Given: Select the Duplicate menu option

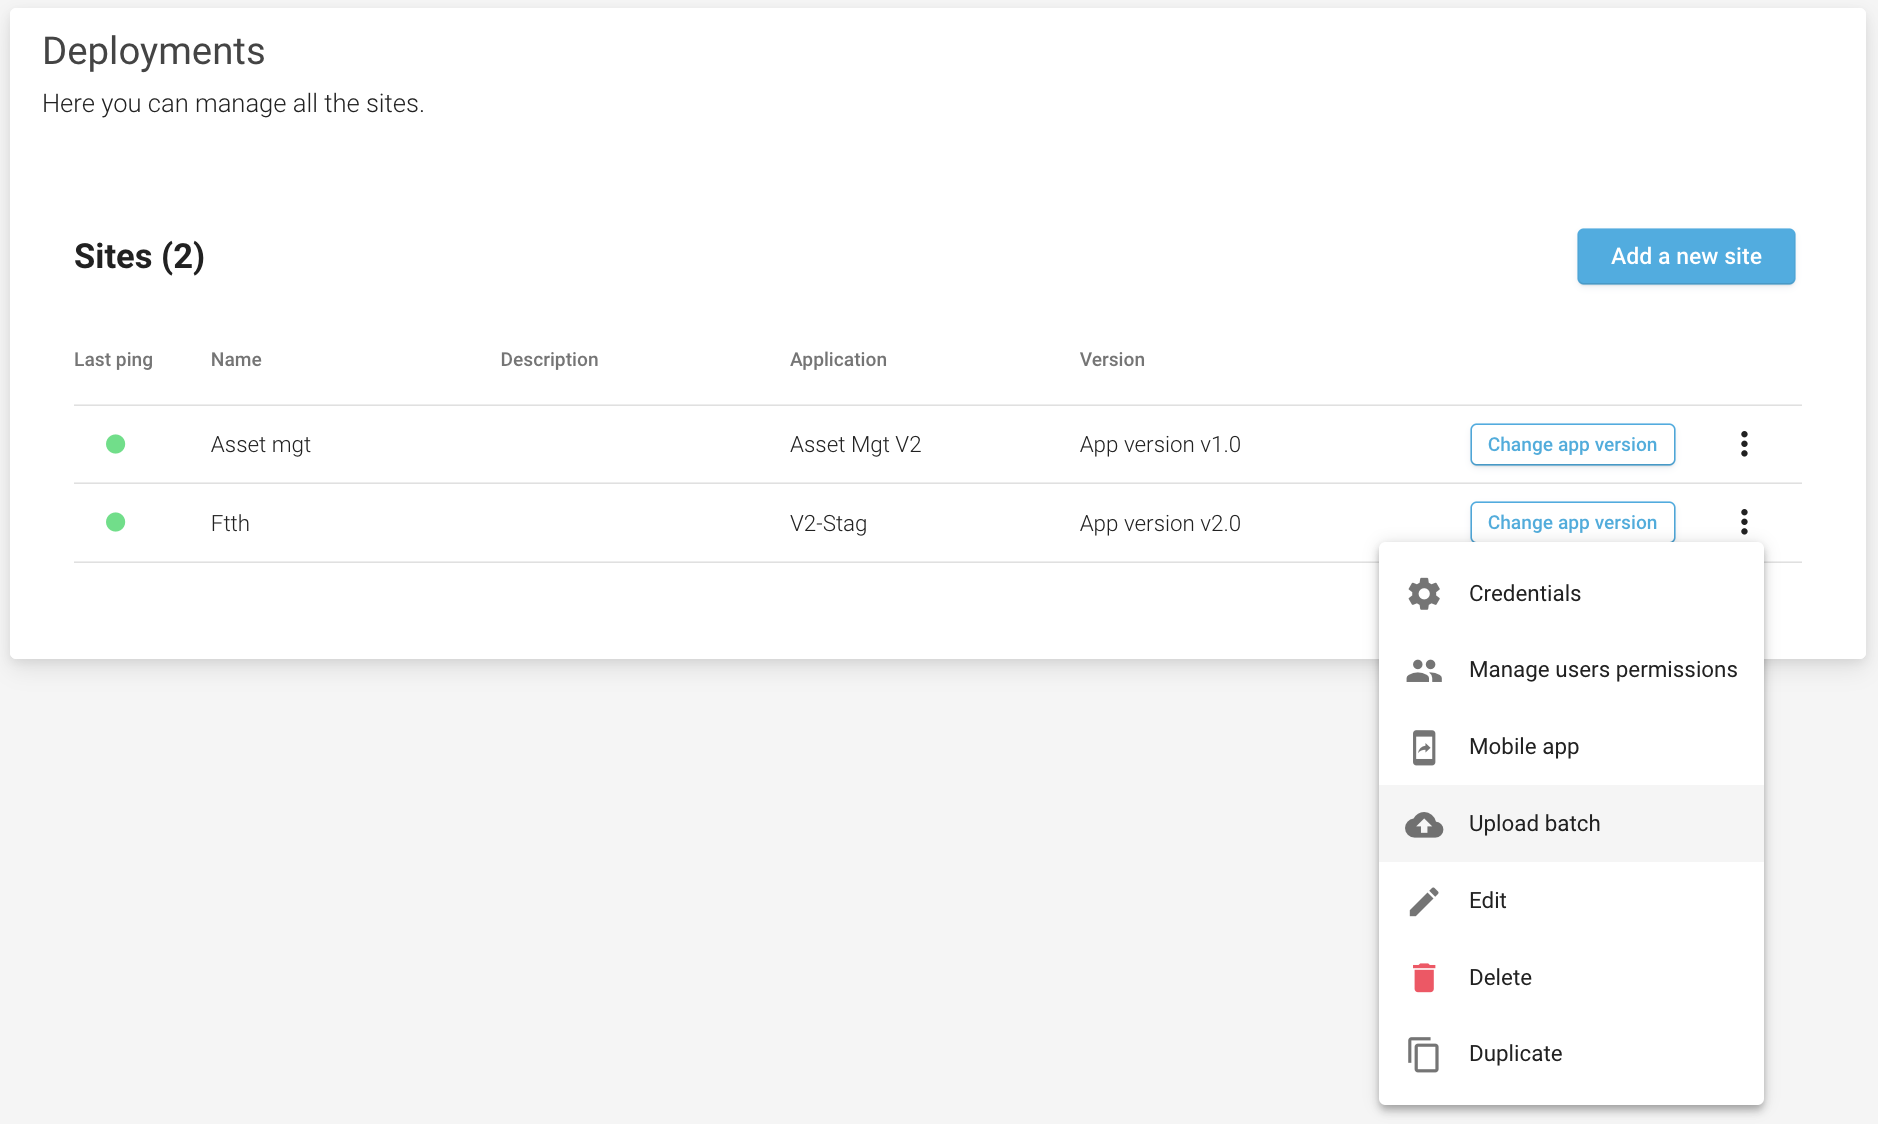Looking at the screenshot, I should pos(1515,1054).
